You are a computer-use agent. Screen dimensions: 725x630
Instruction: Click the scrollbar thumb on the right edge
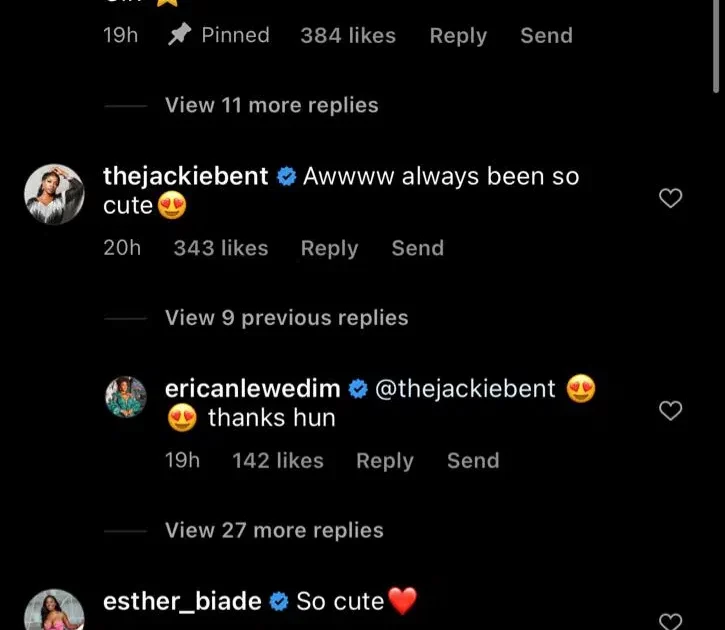click(x=716, y=46)
